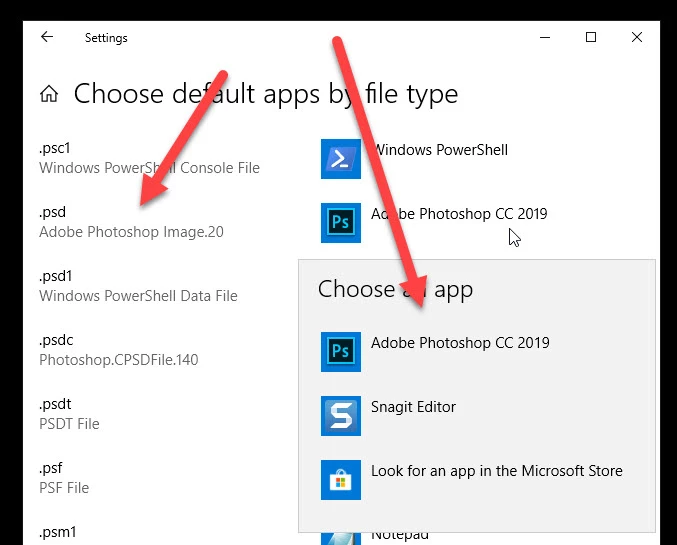
Task: Go back with the Settings back arrow
Action: point(47,37)
